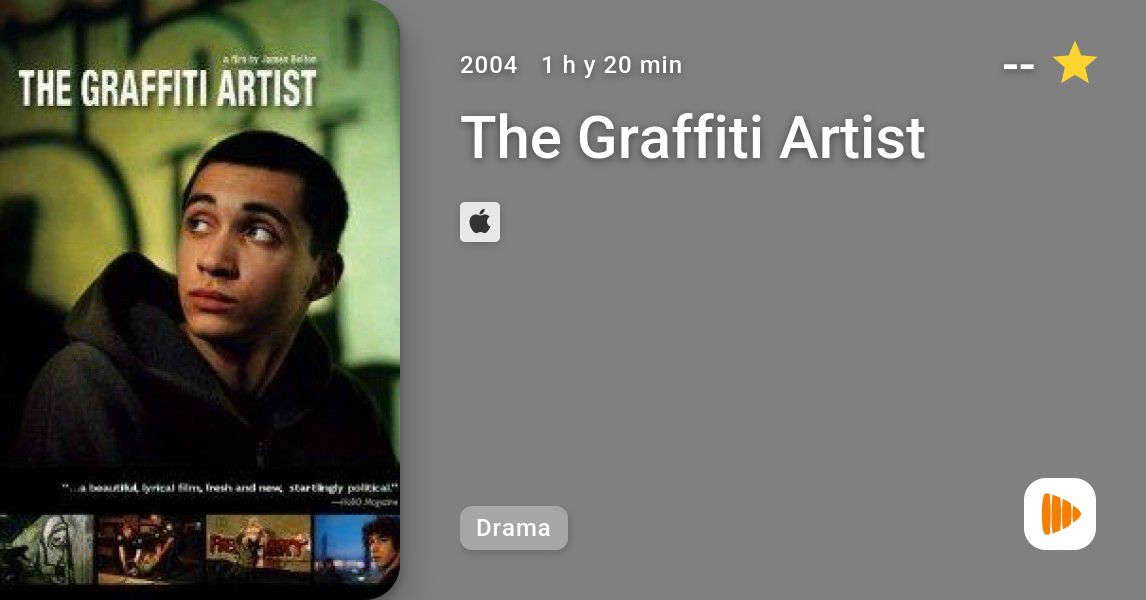Open the orange play app logo

tap(1060, 514)
